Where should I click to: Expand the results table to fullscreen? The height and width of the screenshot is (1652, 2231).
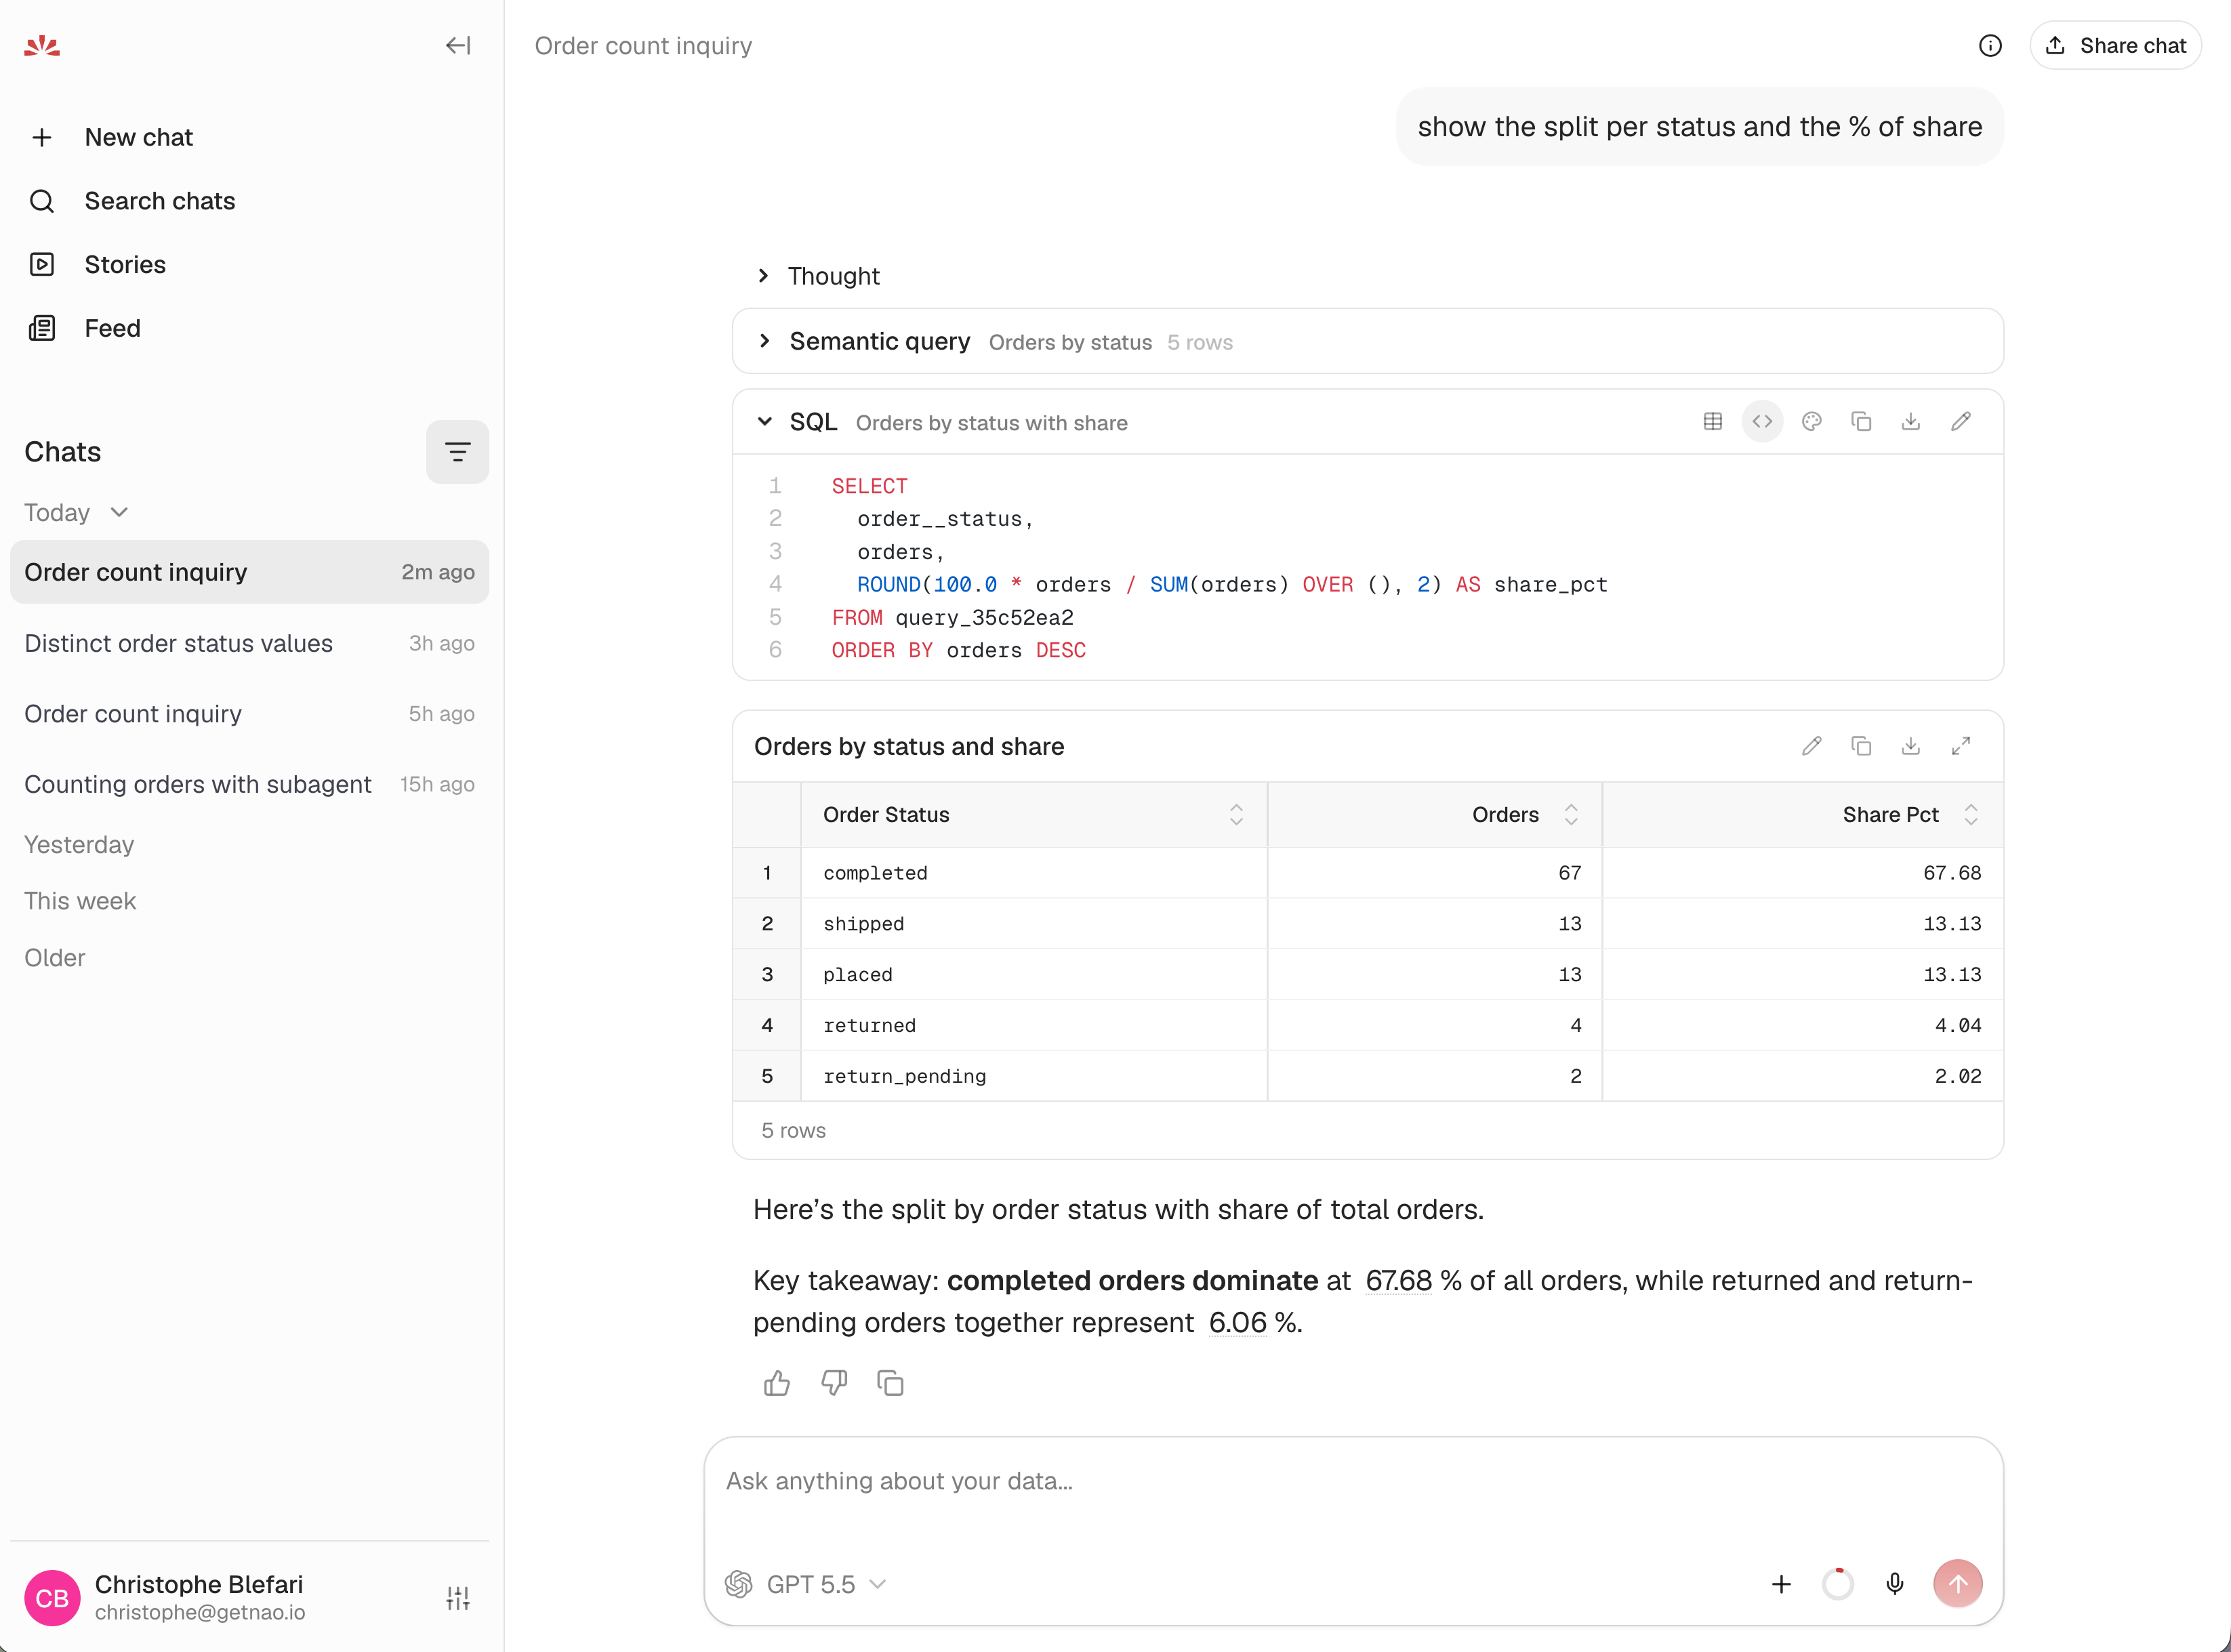[1961, 746]
